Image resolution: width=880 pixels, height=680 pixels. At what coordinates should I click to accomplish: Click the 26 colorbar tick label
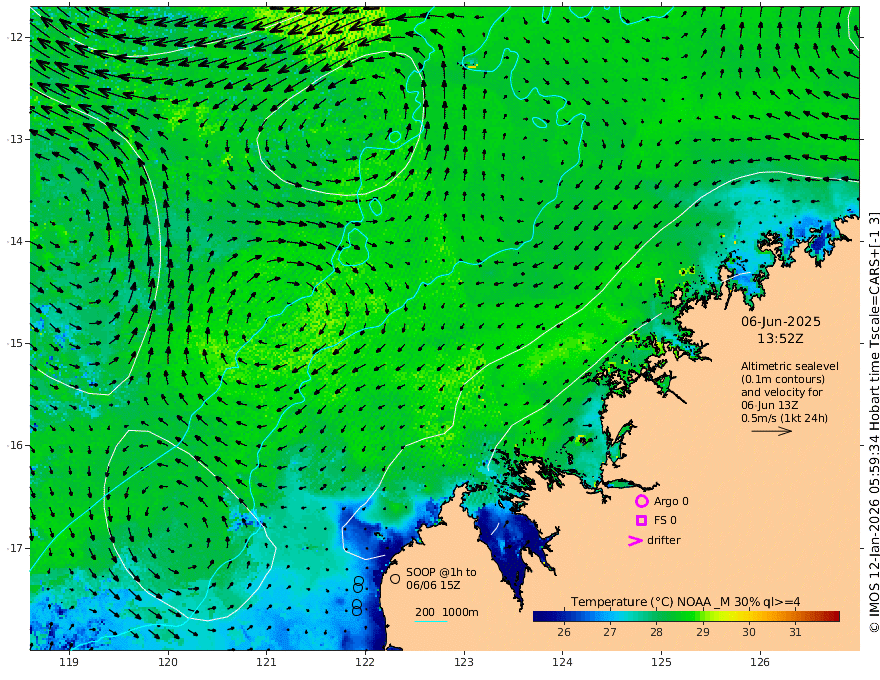point(564,632)
